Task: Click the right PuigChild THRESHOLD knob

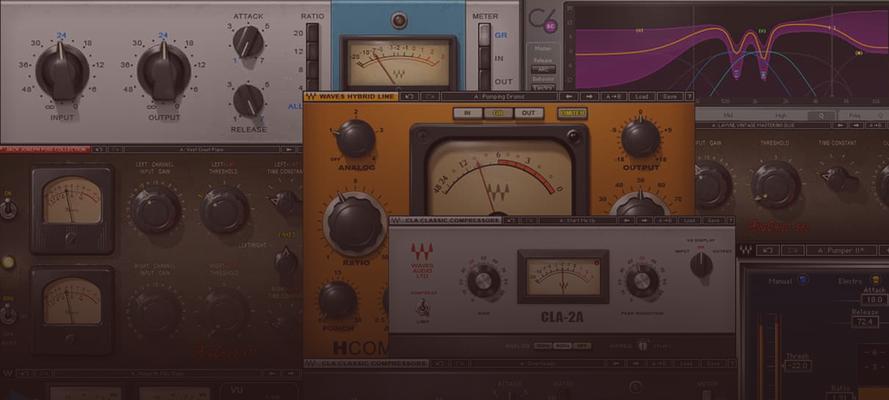Action: [x=775, y=184]
